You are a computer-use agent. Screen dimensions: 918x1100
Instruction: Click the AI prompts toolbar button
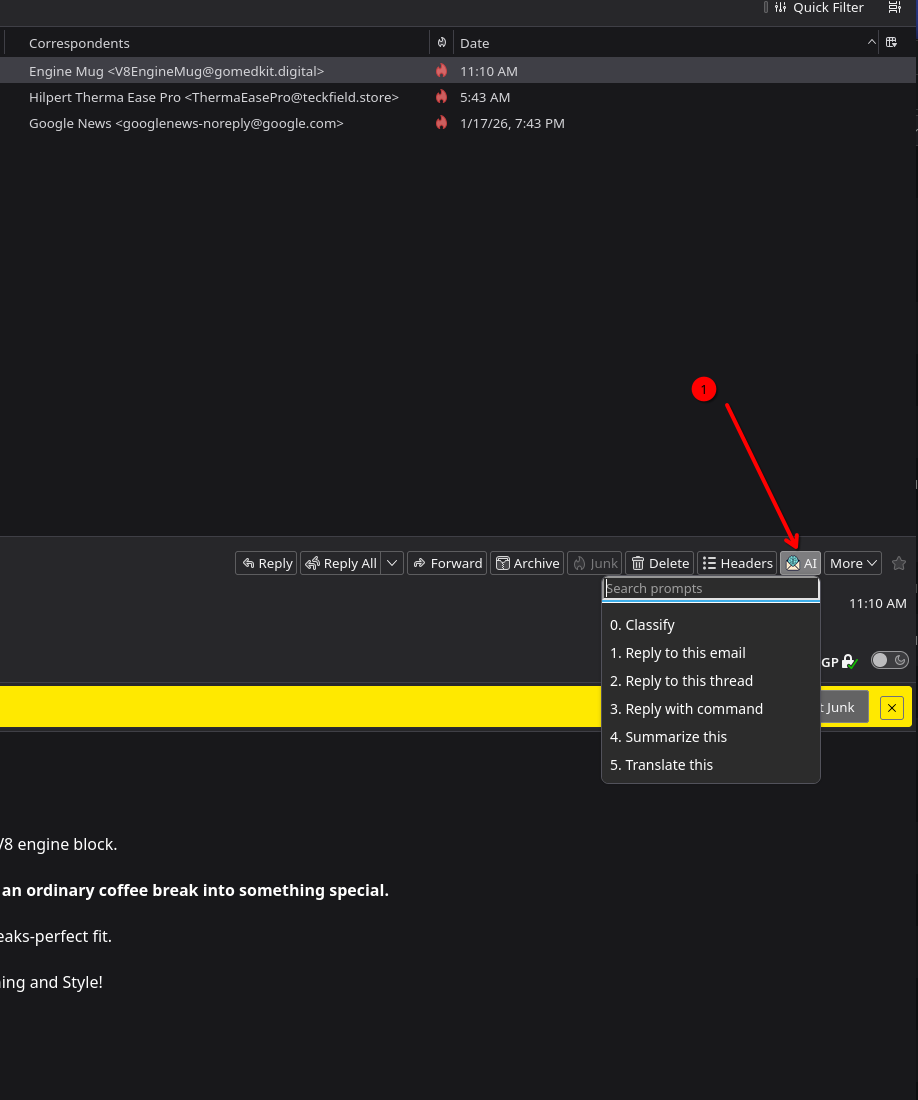800,563
